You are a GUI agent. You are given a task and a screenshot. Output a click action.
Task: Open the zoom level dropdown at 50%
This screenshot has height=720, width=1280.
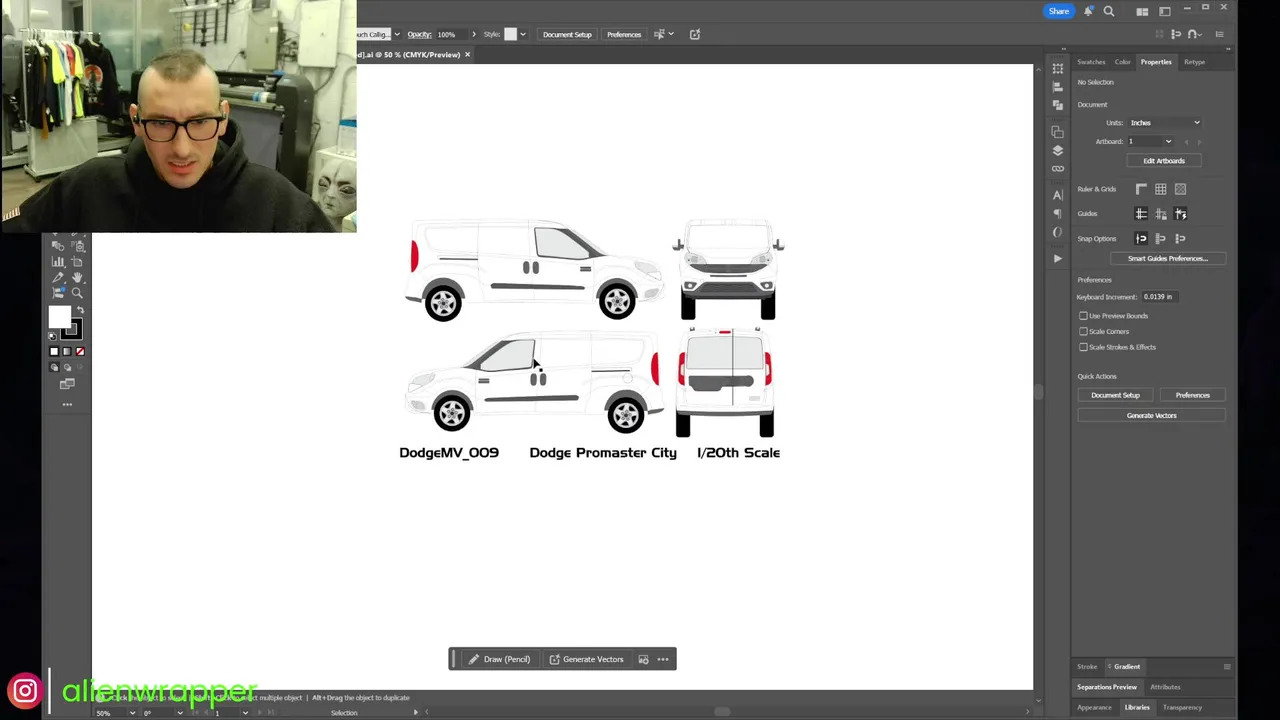(132, 713)
